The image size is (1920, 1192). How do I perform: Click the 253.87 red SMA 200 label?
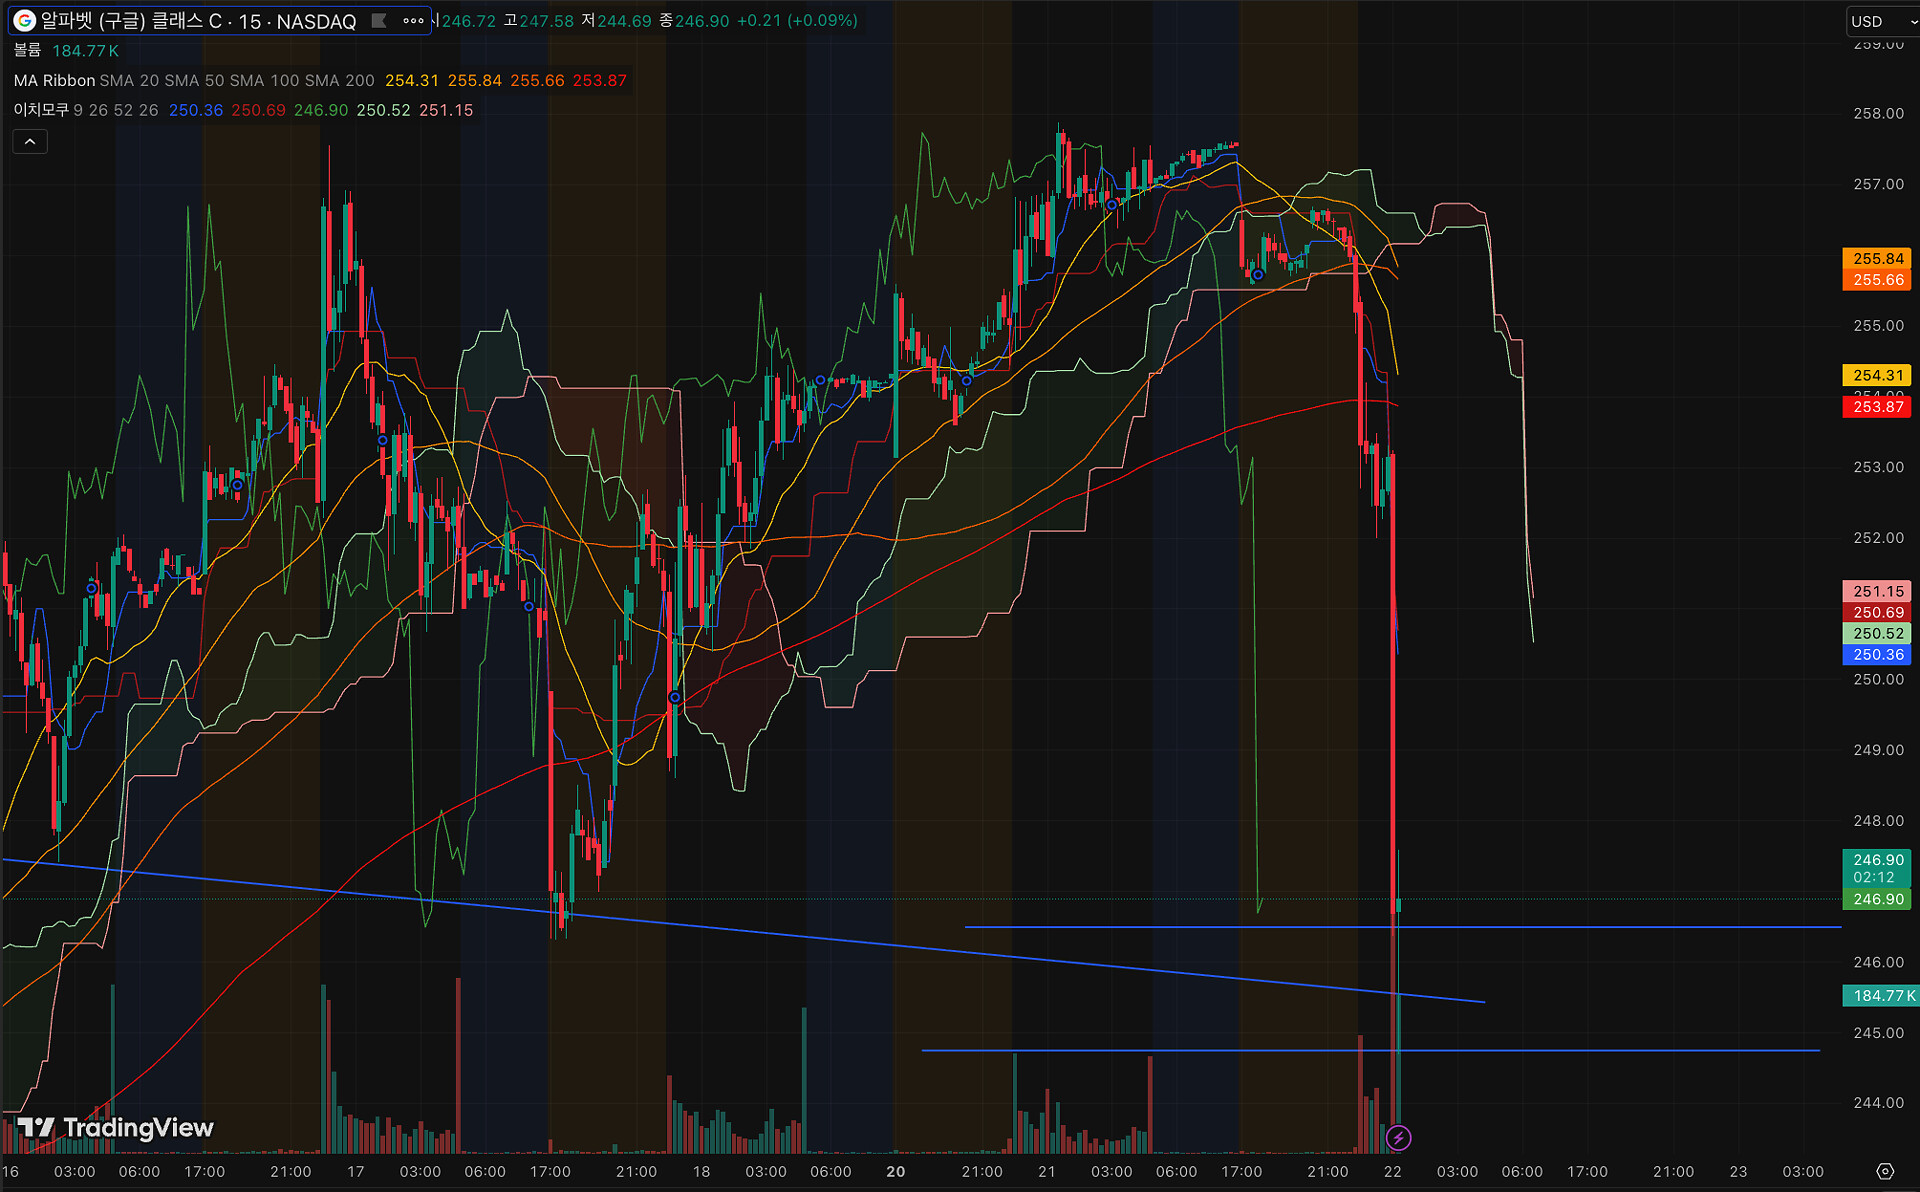tap(1877, 407)
